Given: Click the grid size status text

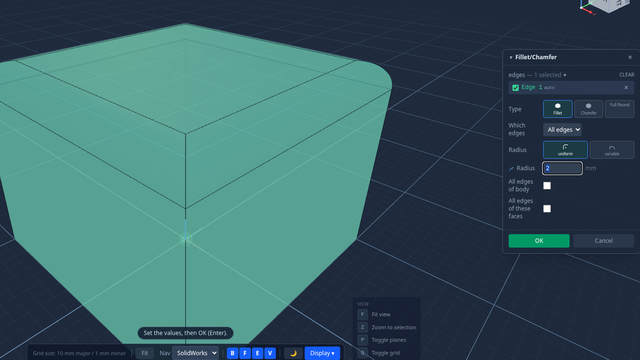Looking at the screenshot, I should [79, 353].
